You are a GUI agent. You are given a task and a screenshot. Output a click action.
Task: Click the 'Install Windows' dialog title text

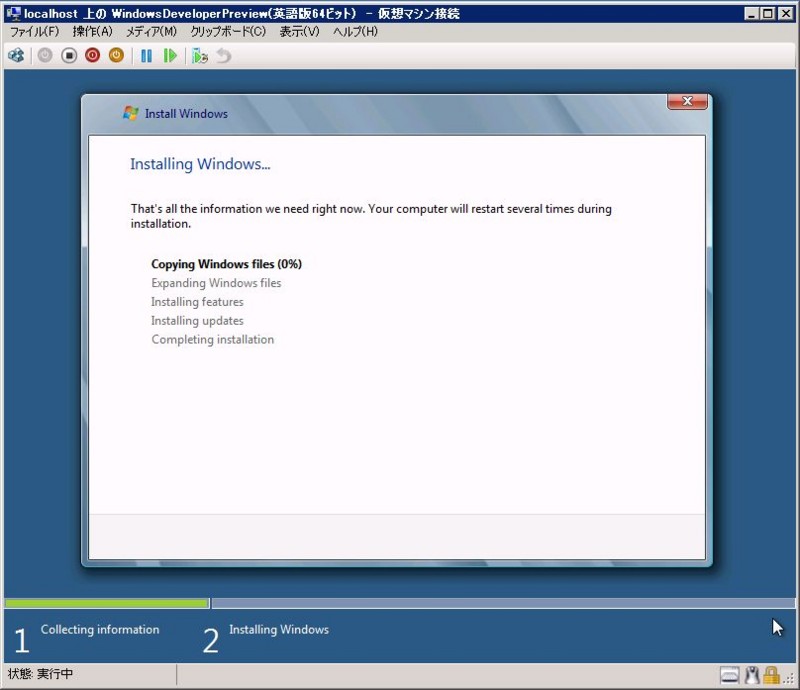tap(186, 113)
